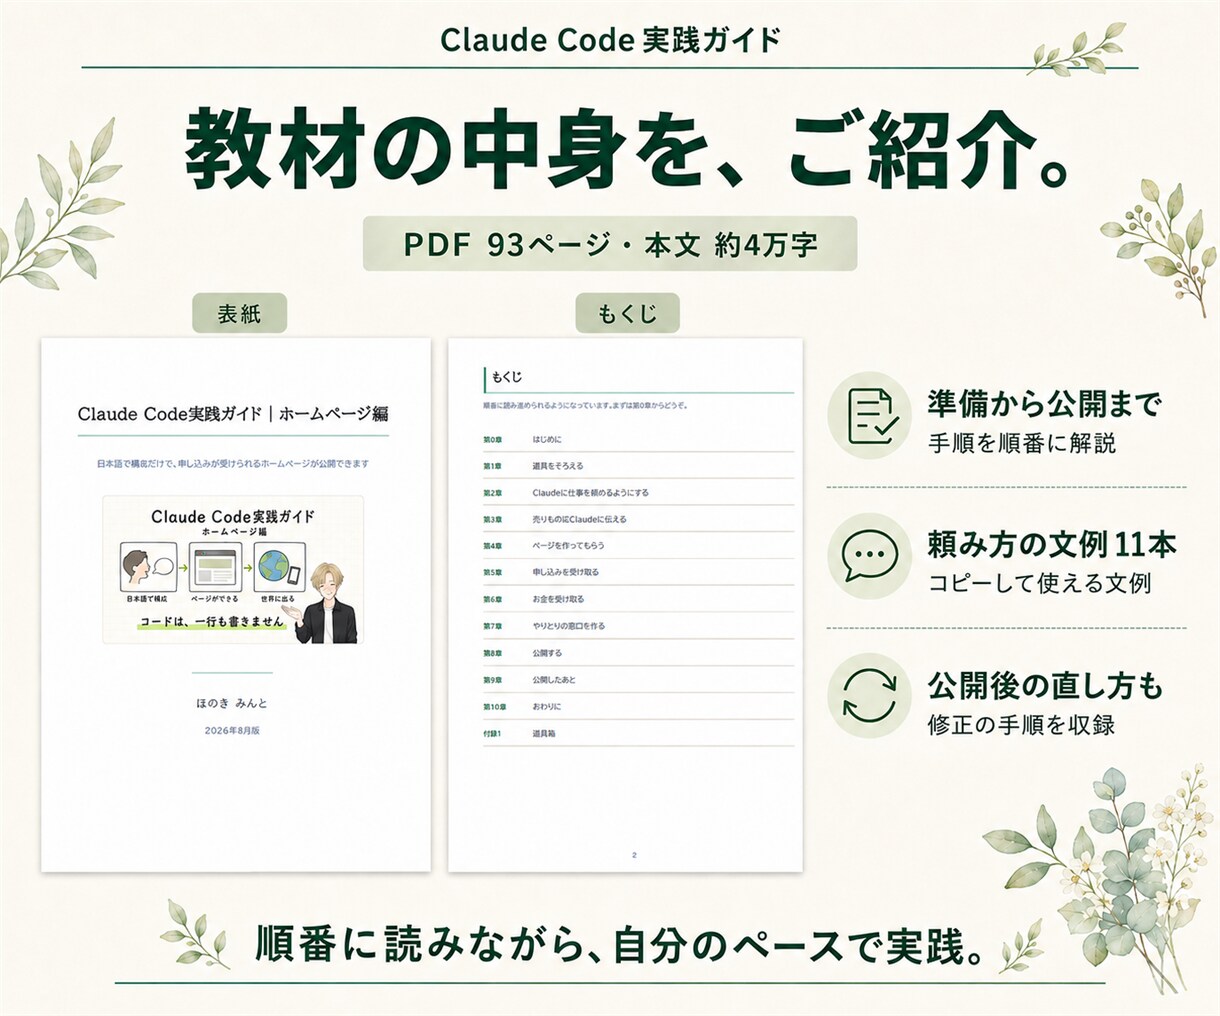Open 第5章 申し込みを受け取る
The width and height of the screenshot is (1220, 1016).
click(638, 573)
